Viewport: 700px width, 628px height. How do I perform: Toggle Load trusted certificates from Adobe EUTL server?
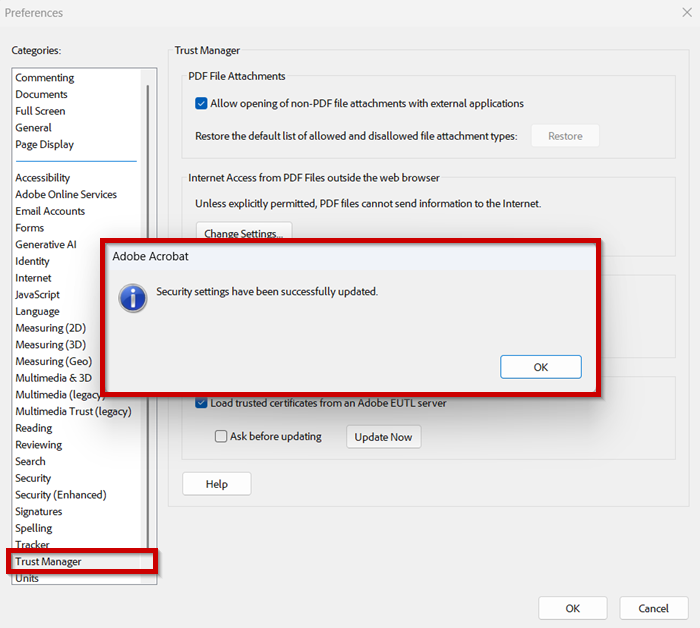point(201,404)
